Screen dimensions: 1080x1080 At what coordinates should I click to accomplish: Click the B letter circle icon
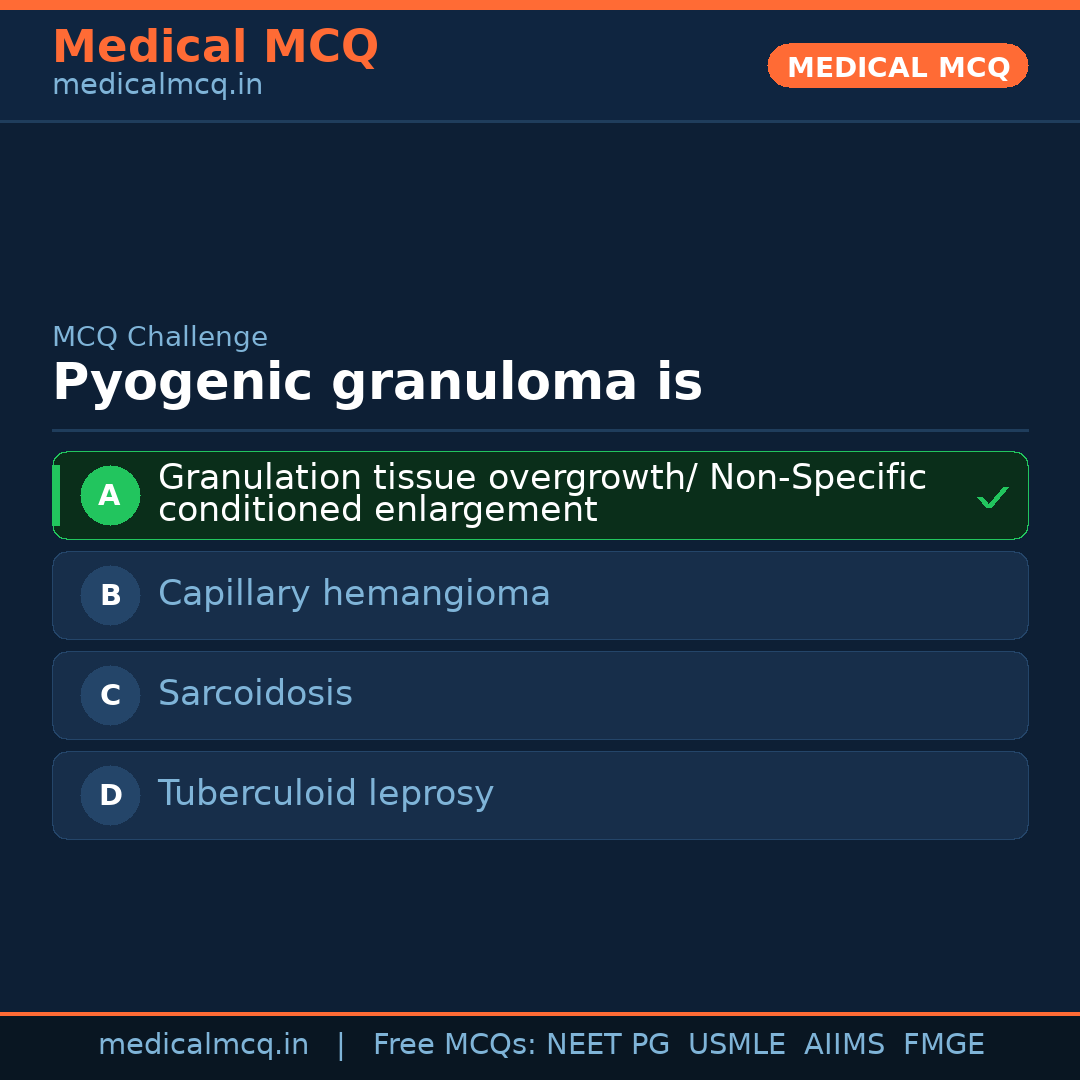click(110, 595)
